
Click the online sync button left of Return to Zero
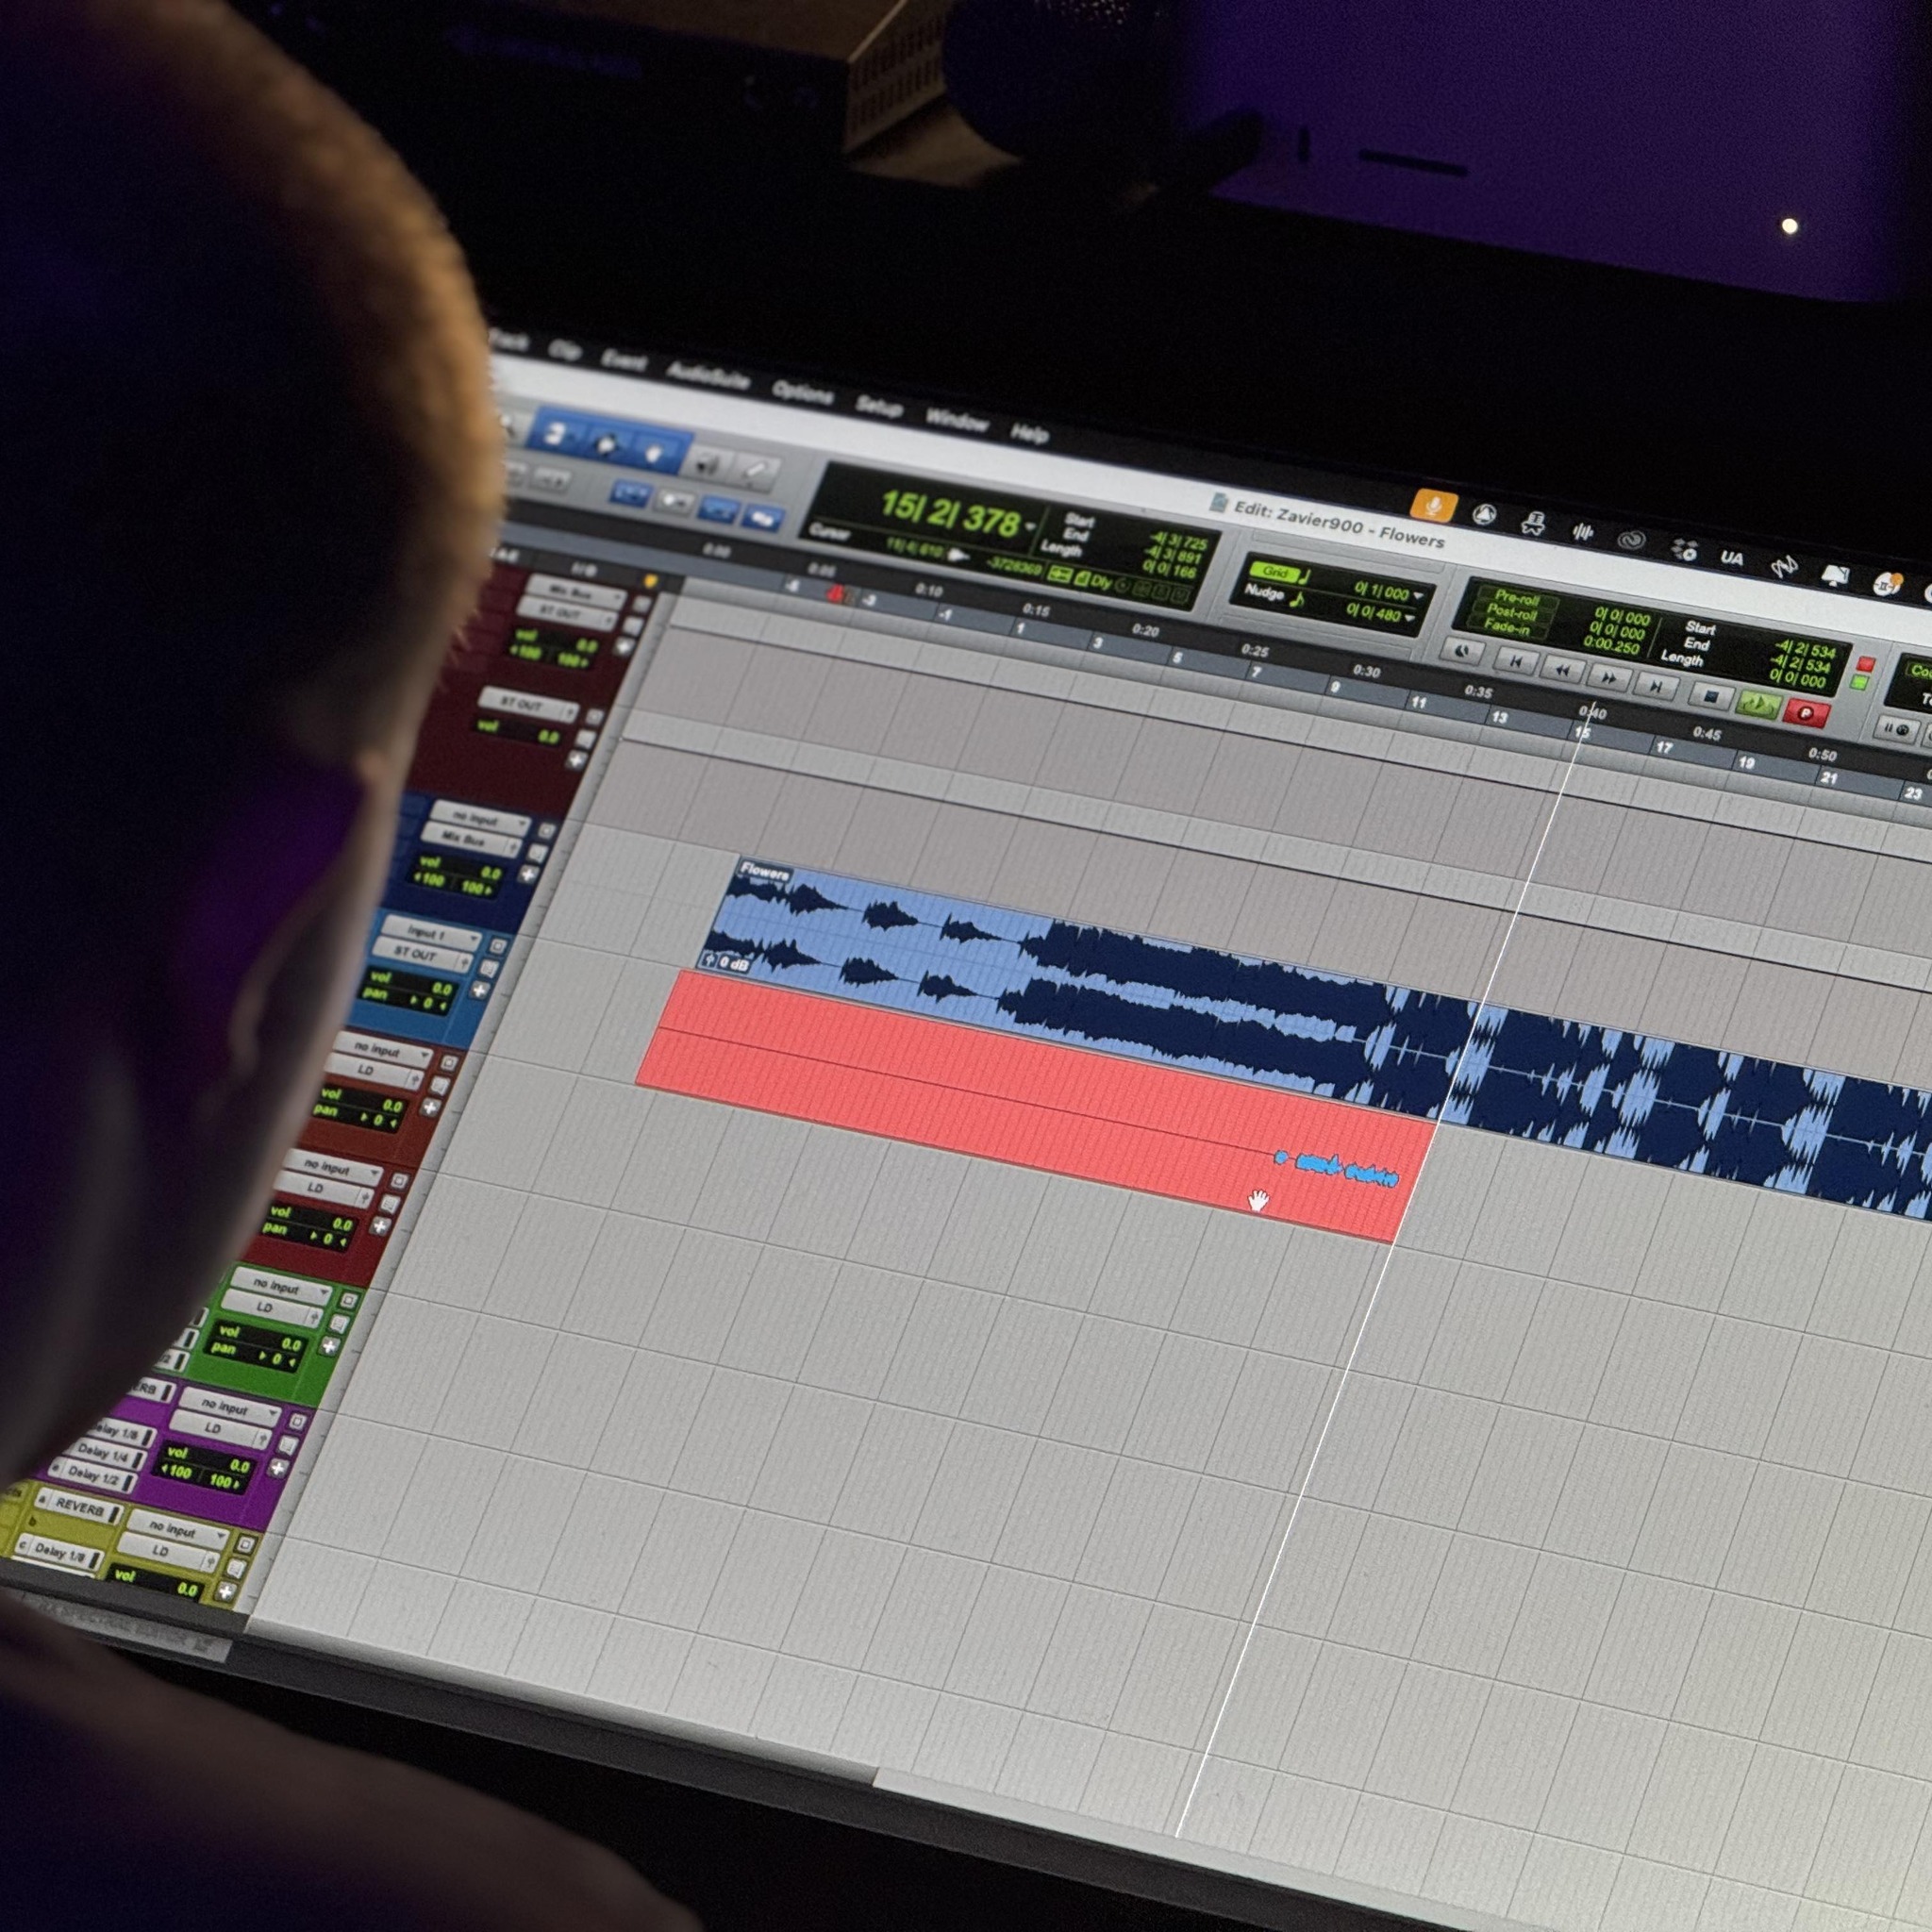(1462, 652)
